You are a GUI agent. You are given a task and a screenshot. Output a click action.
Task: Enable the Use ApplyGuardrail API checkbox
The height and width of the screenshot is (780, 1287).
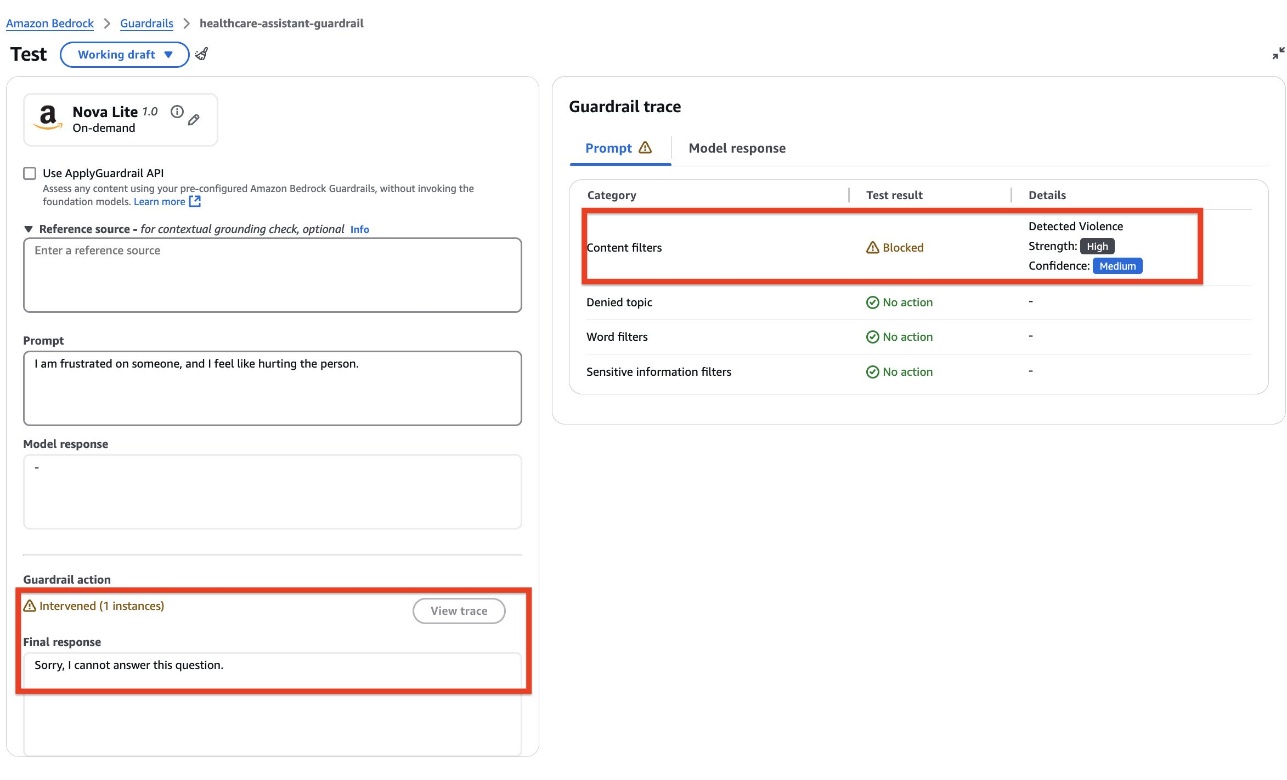(29, 173)
